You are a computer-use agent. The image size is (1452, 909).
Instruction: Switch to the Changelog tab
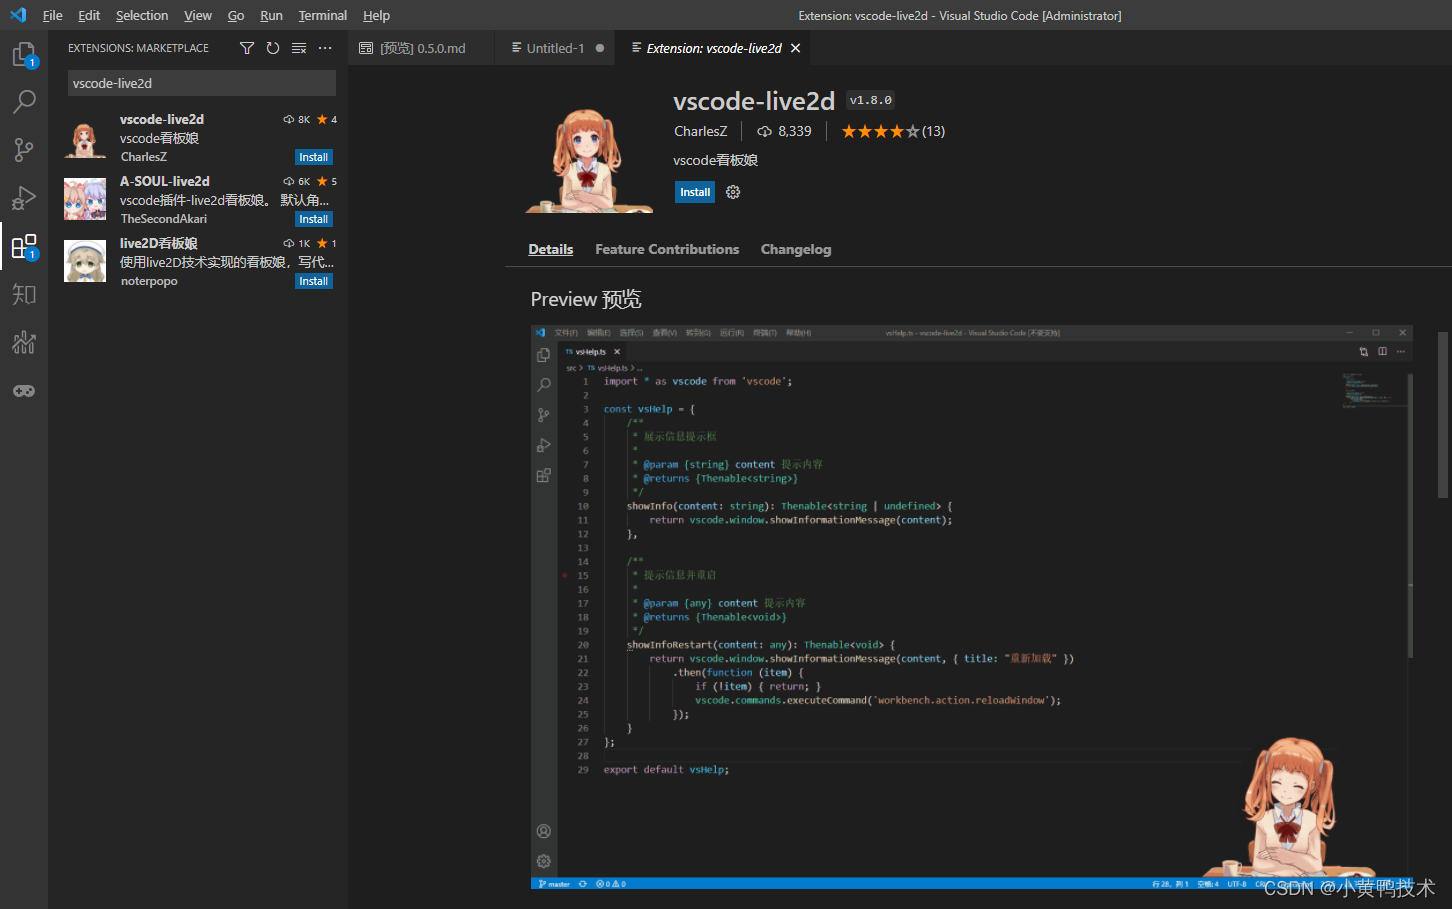point(796,249)
